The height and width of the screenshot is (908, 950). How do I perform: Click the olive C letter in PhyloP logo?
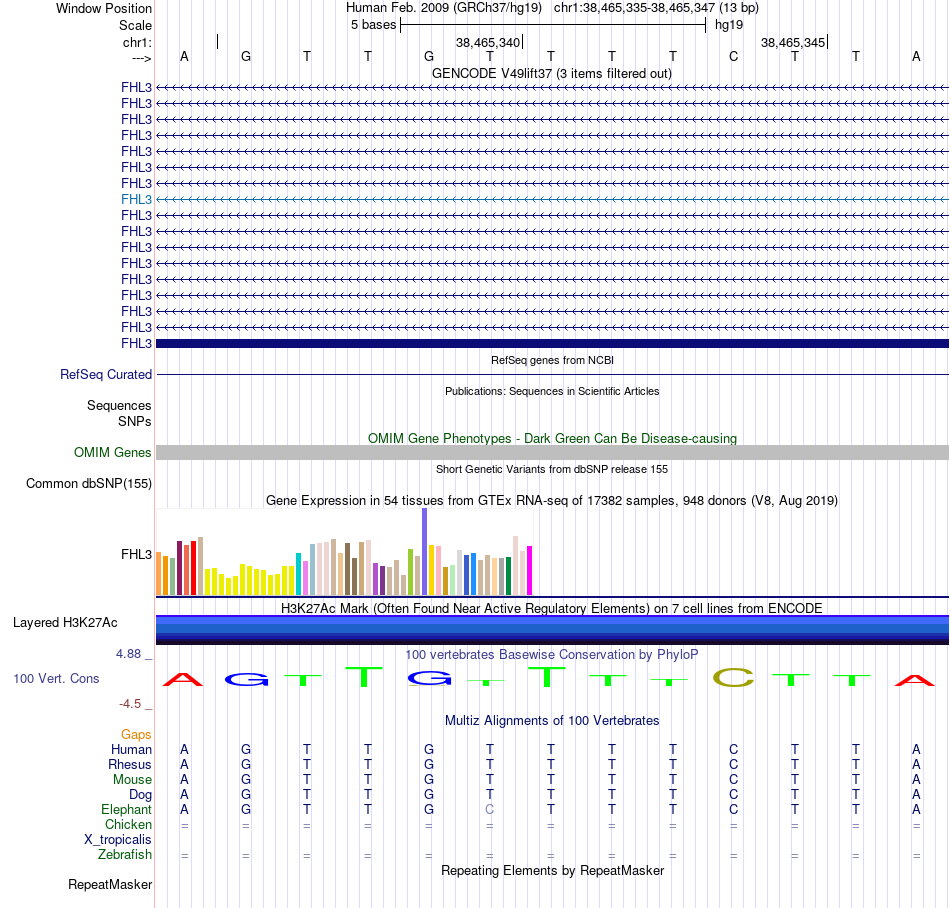point(733,677)
